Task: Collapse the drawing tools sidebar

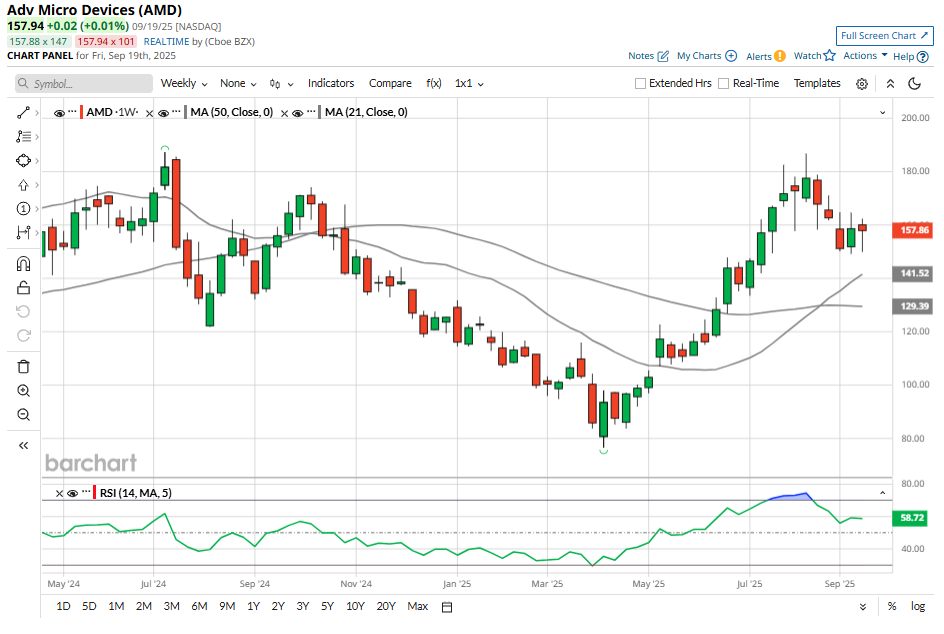Action: (x=23, y=446)
